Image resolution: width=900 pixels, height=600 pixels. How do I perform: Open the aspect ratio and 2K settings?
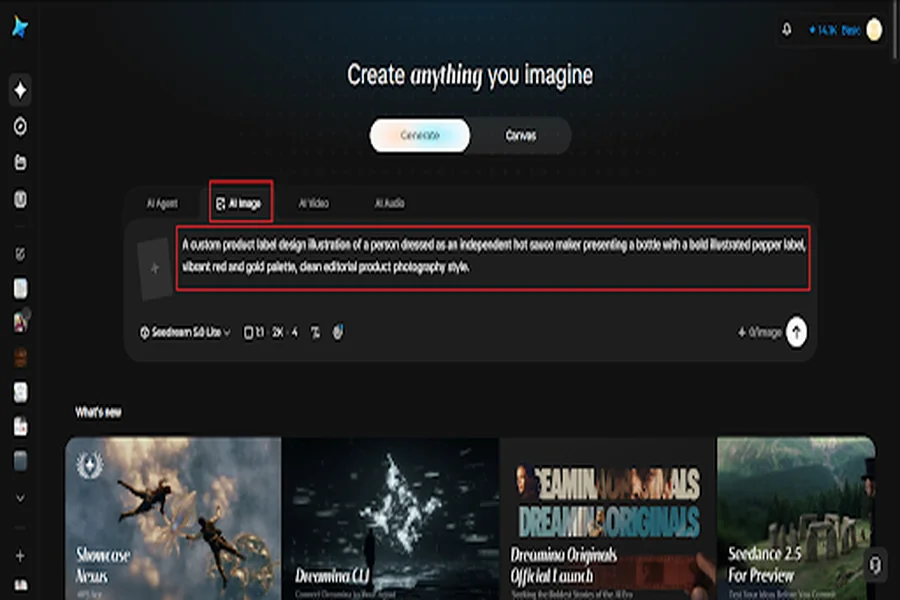point(271,332)
